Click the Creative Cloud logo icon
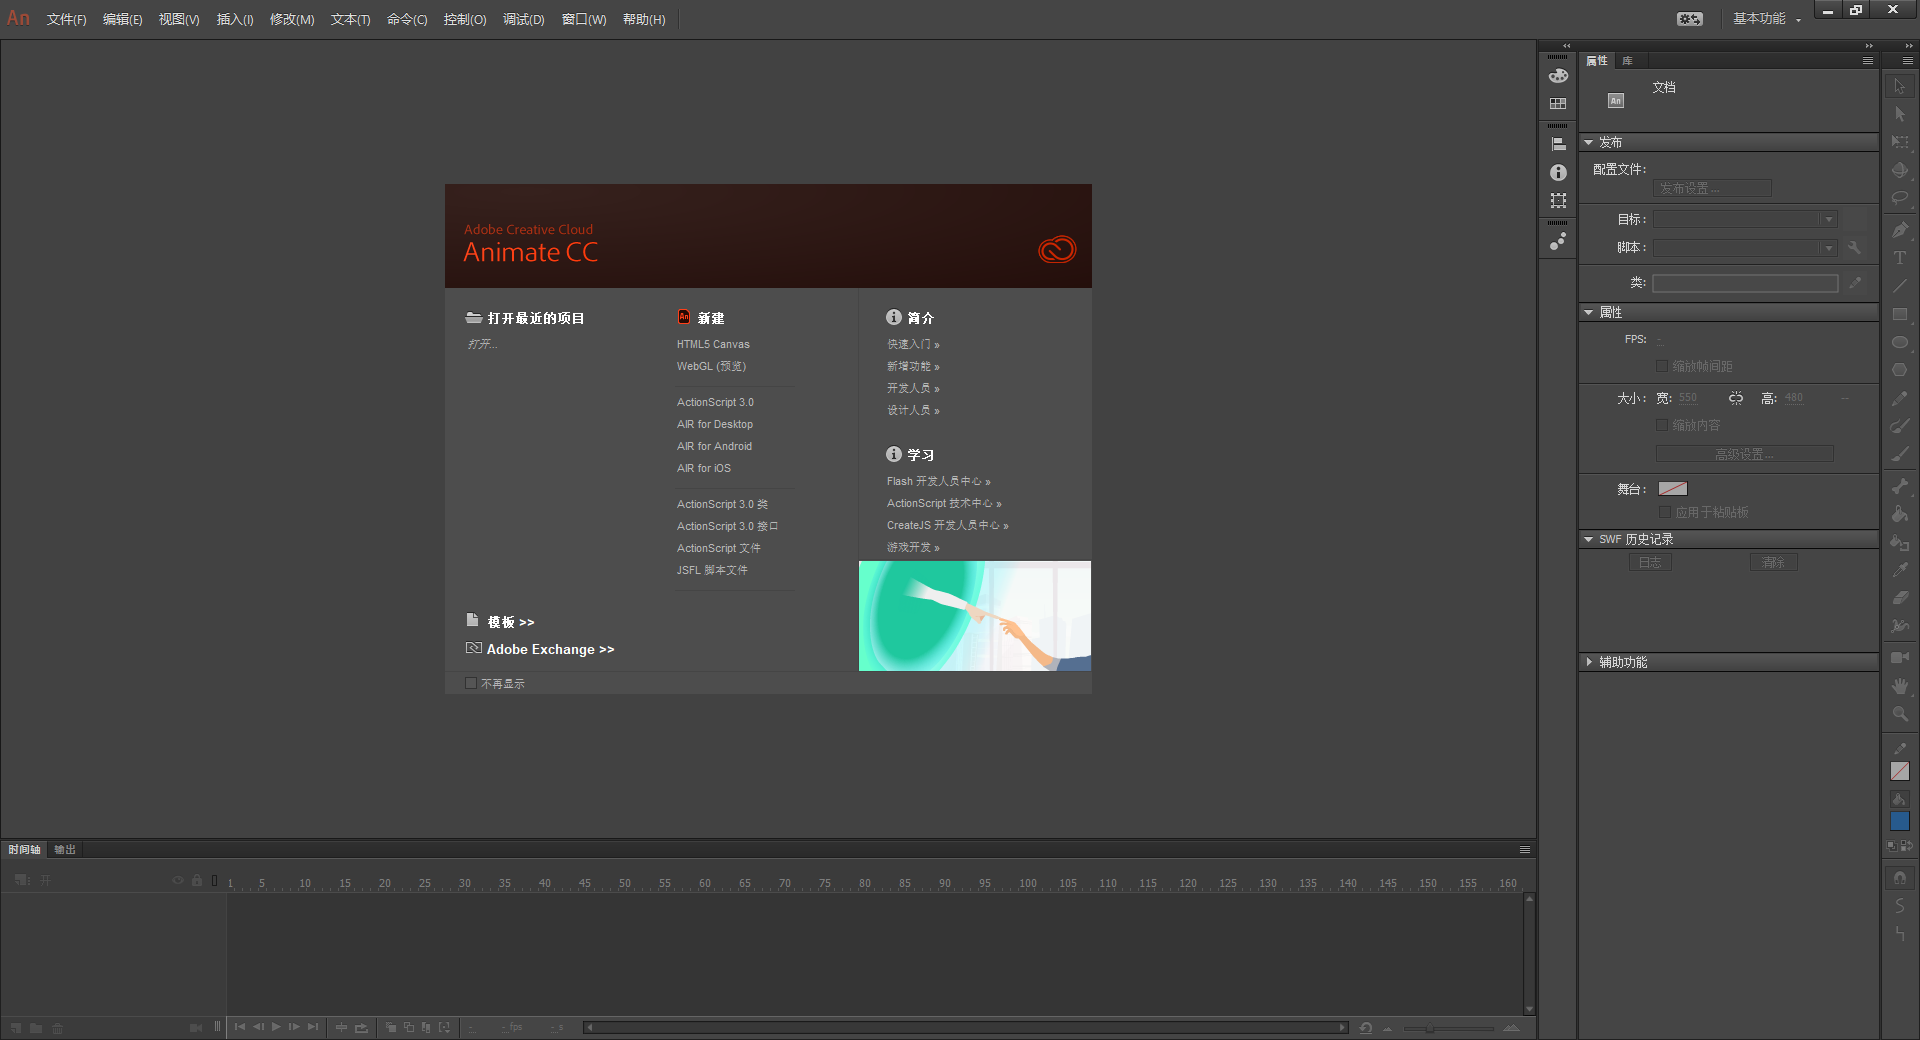This screenshot has height=1040, width=1920. point(1057,249)
